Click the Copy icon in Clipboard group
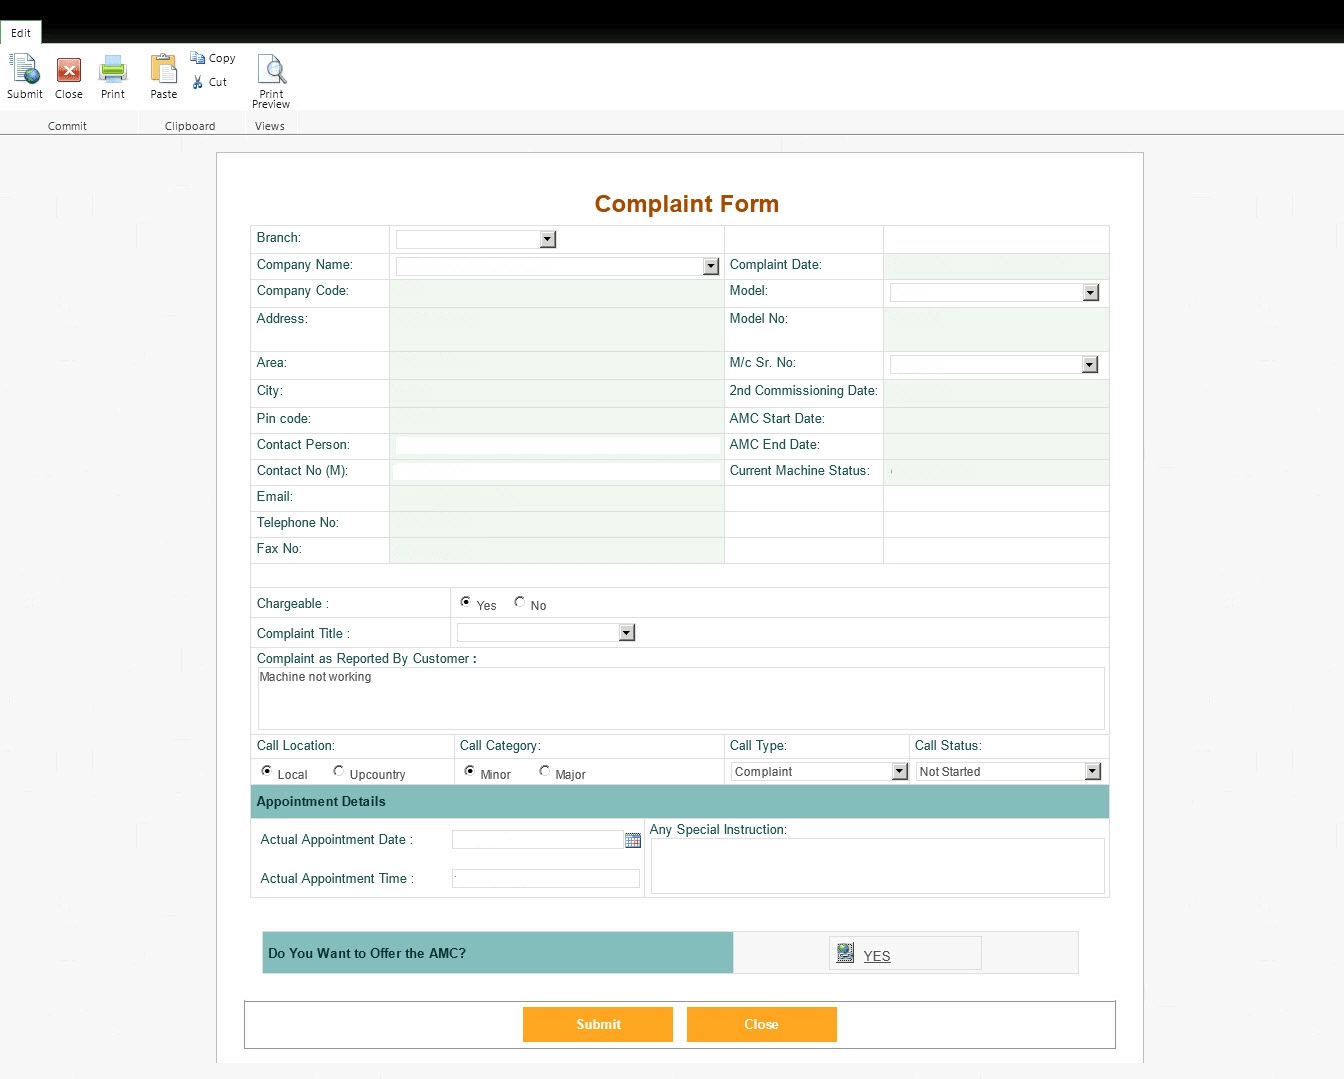Viewport: 1344px width, 1079px height. click(198, 58)
